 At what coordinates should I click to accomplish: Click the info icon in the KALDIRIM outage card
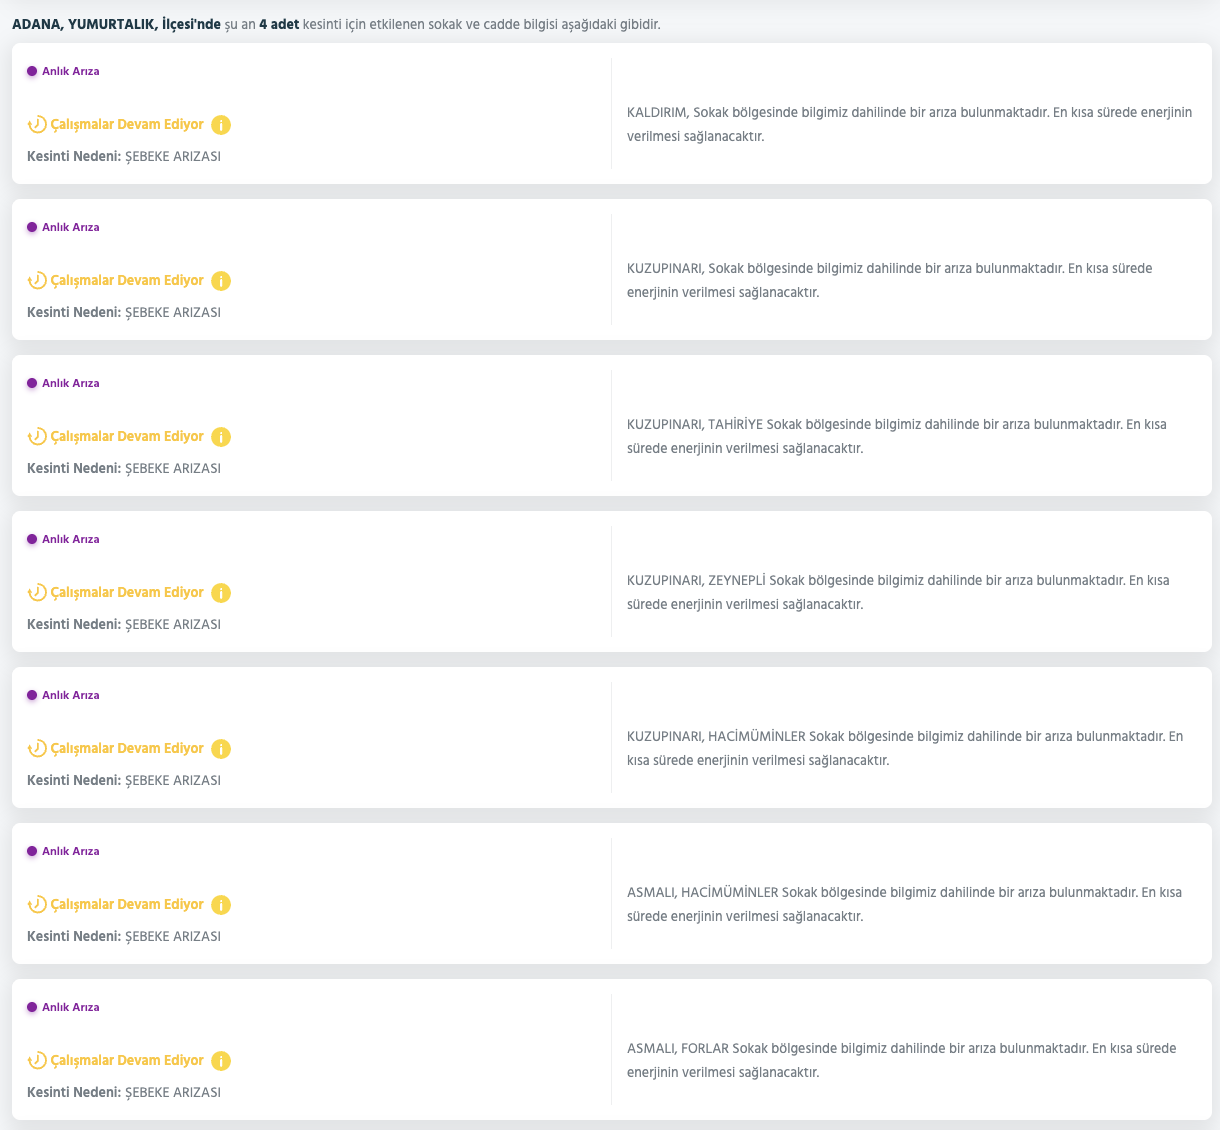point(221,125)
